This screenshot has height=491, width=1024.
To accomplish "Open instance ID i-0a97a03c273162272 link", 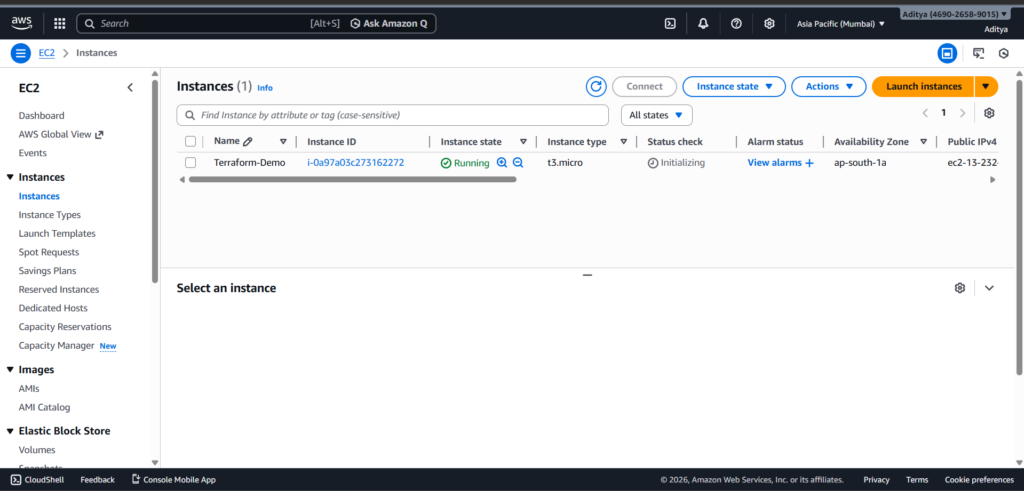I will [x=355, y=163].
